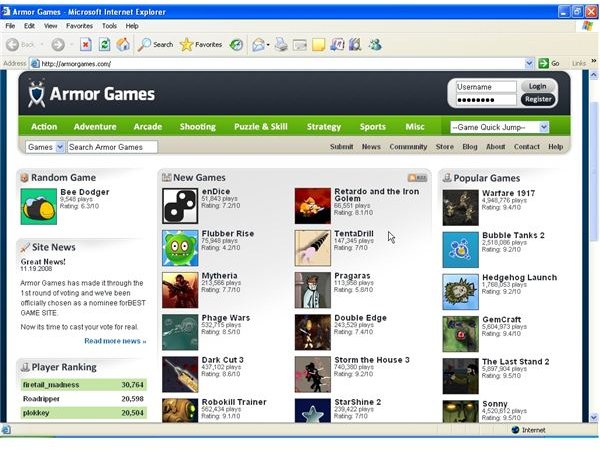Click the Mytheria game title
Screen dimensions: 600x450
point(219,276)
